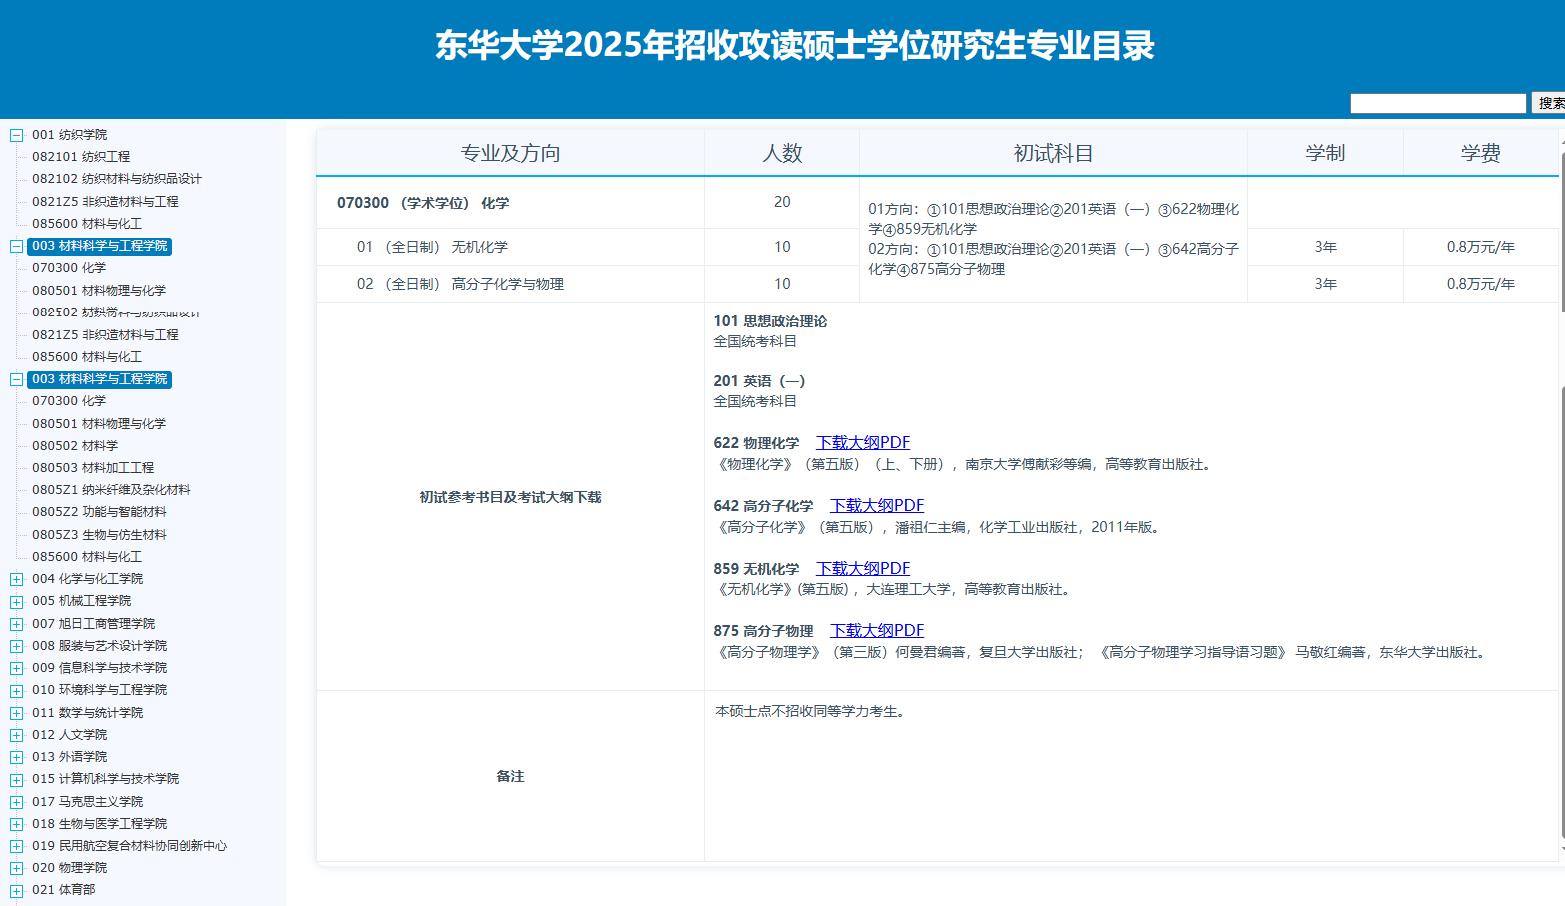Click the 初试科目 column header
The width and height of the screenshot is (1565, 906).
(x=1053, y=153)
